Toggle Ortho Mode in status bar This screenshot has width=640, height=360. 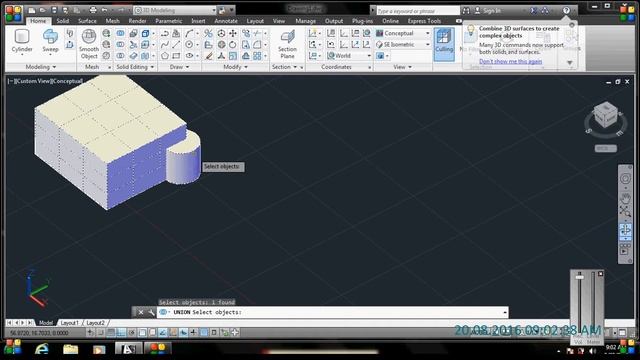[121, 333]
